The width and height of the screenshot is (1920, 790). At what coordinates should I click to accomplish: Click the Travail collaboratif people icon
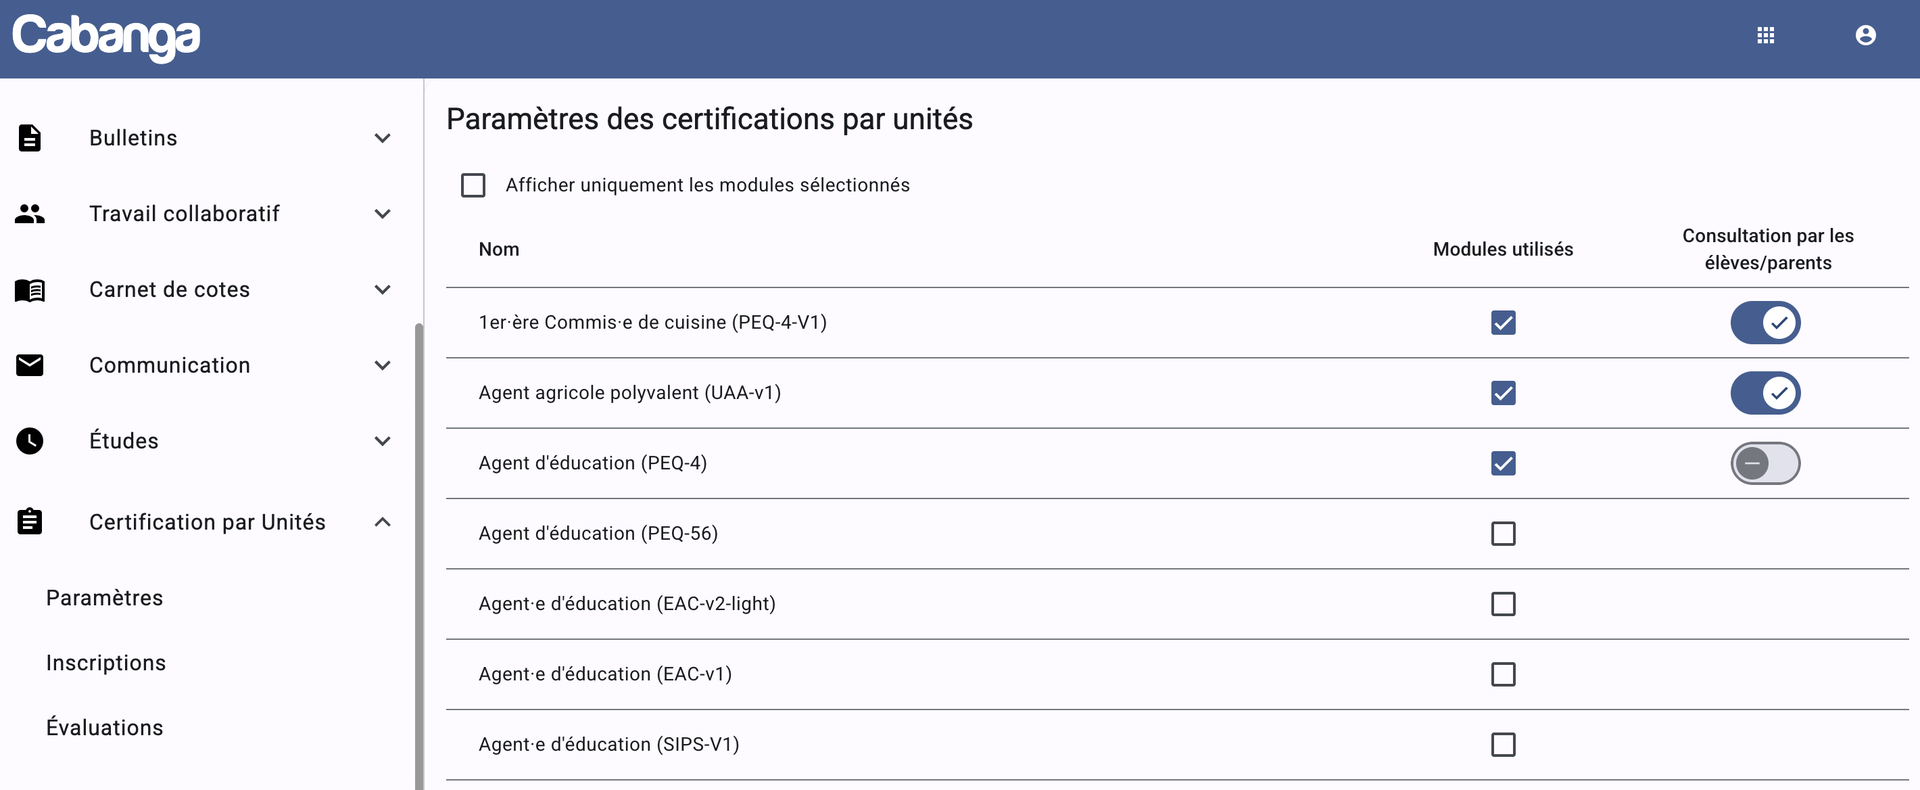pyautogui.click(x=30, y=214)
